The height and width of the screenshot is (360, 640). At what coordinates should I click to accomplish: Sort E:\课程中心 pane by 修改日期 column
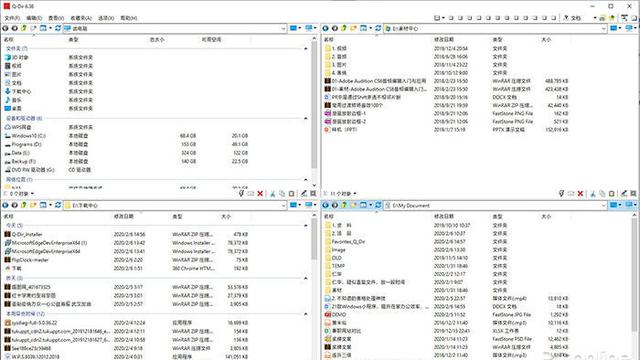444,40
